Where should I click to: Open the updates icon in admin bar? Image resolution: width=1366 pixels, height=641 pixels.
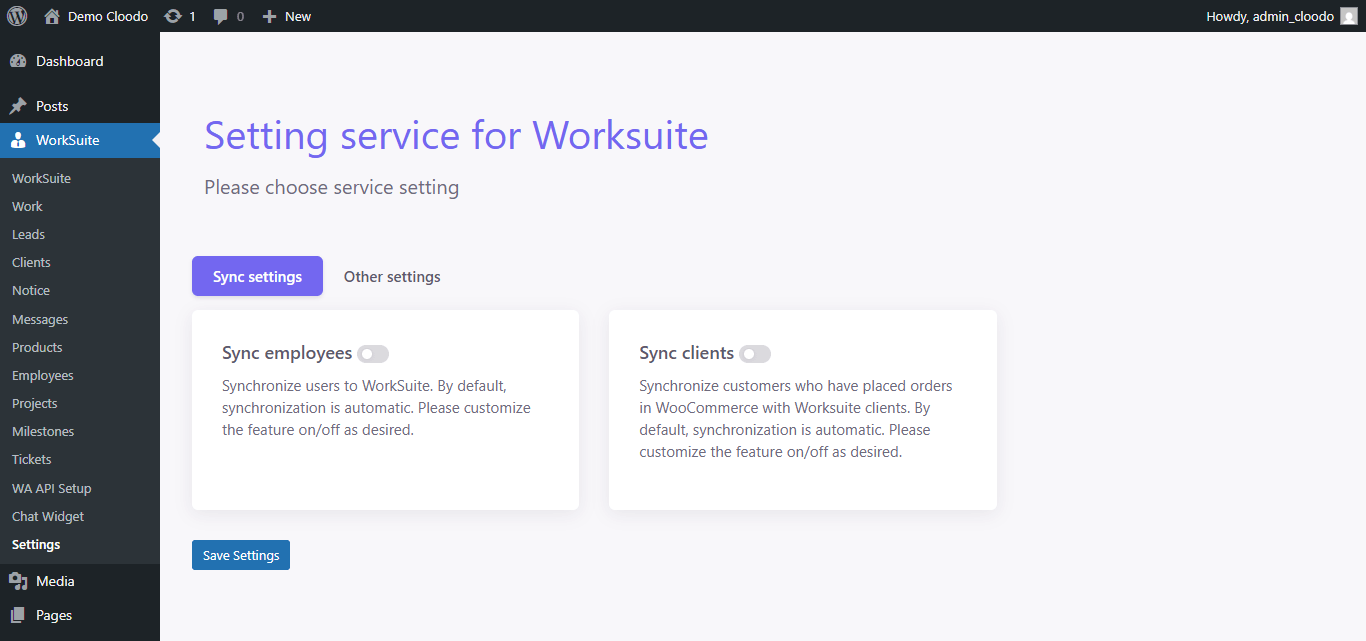click(x=173, y=16)
